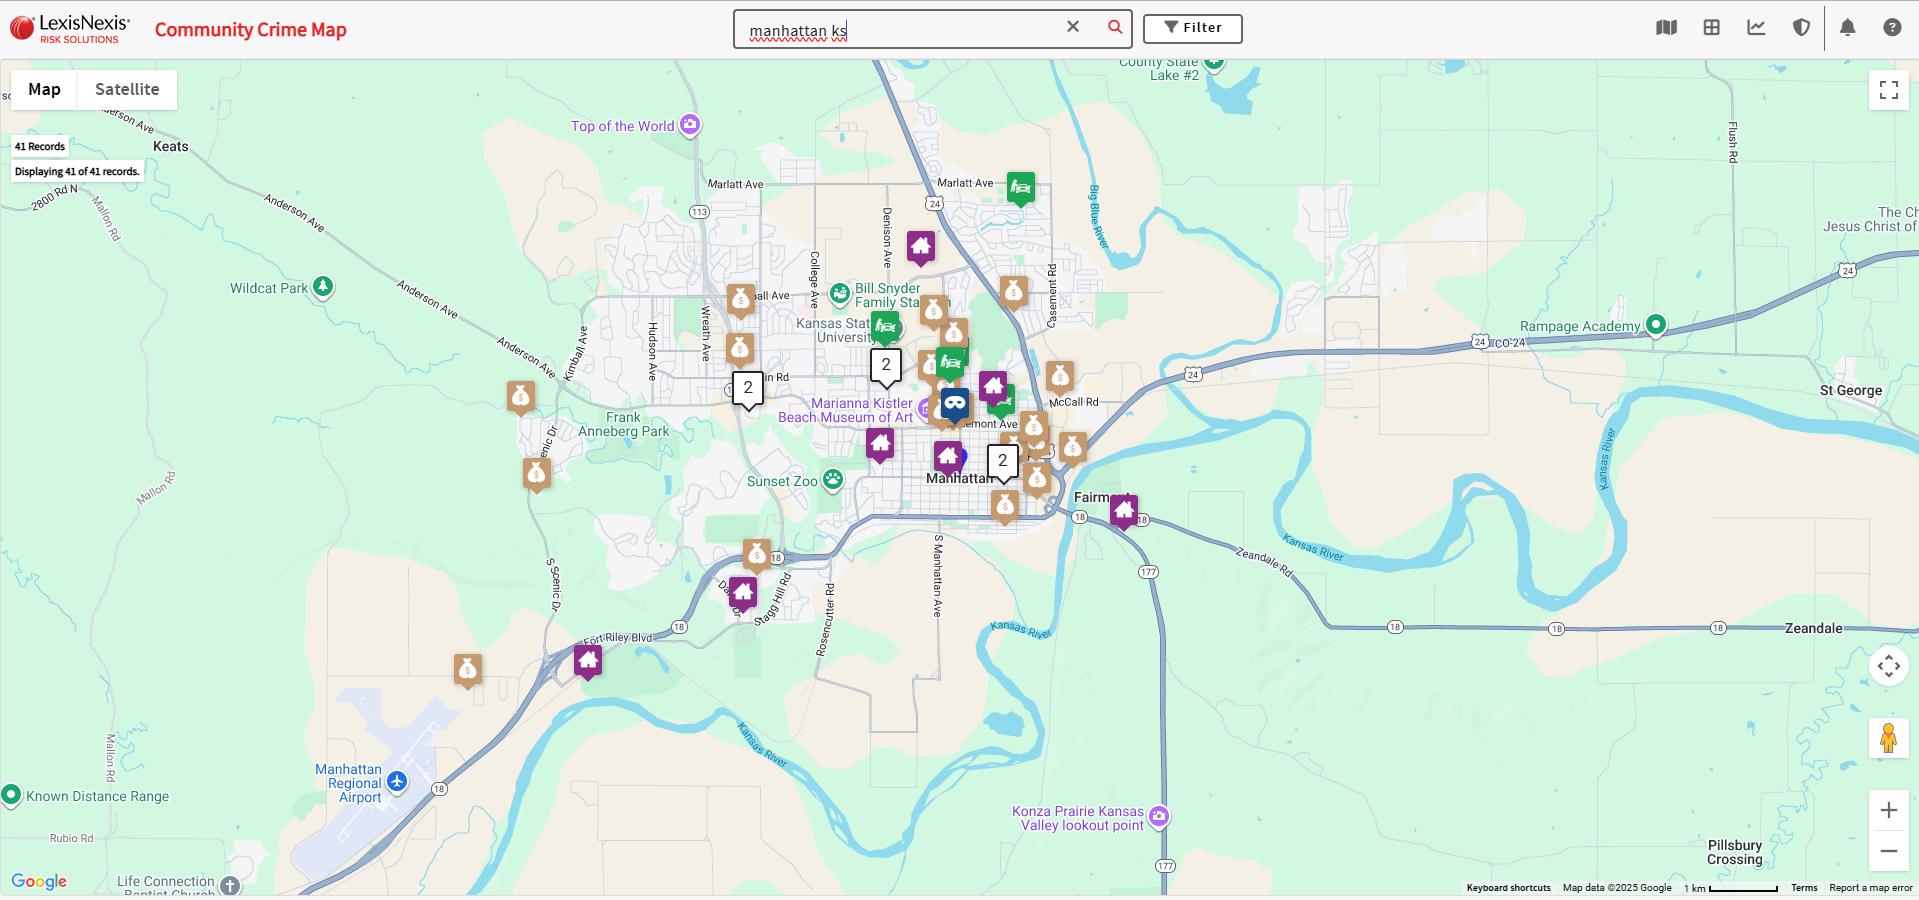
Task: Clear the search box text
Action: tap(1073, 27)
